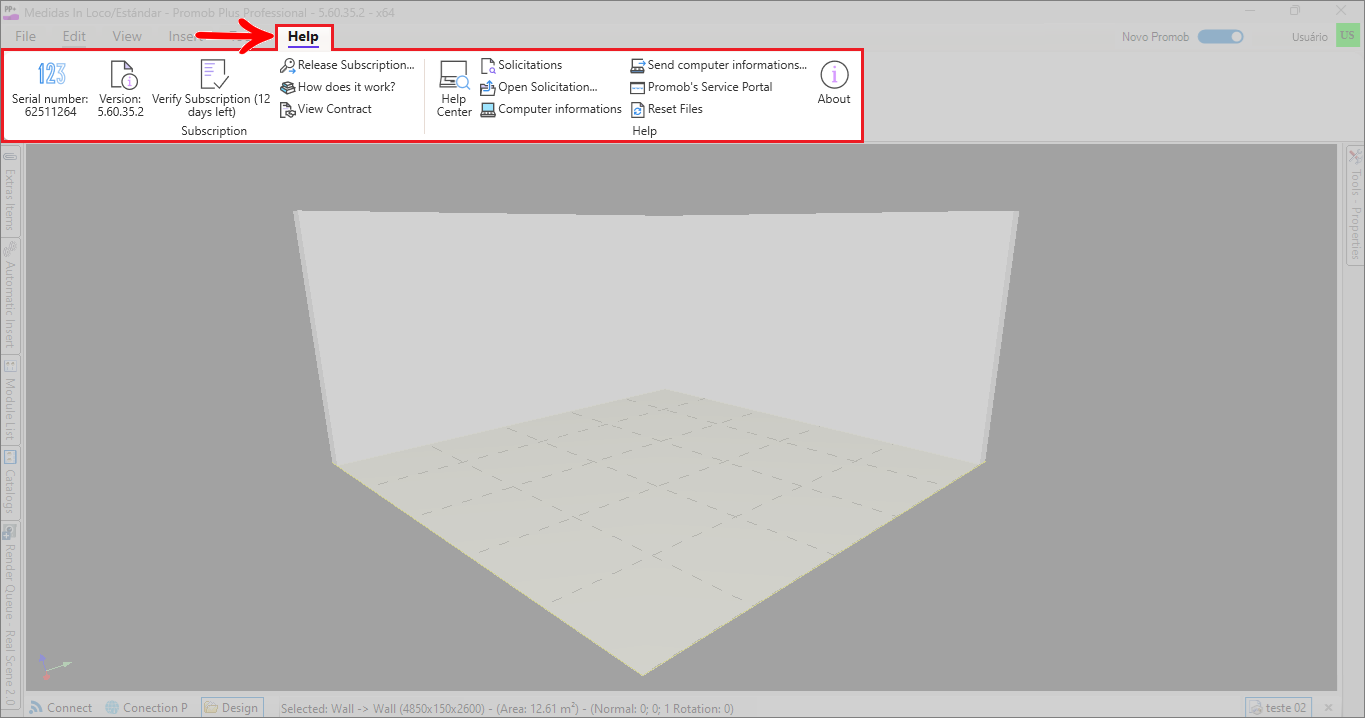Select the Help ribbon tab
Screen dimensions: 1365x718
click(x=303, y=37)
